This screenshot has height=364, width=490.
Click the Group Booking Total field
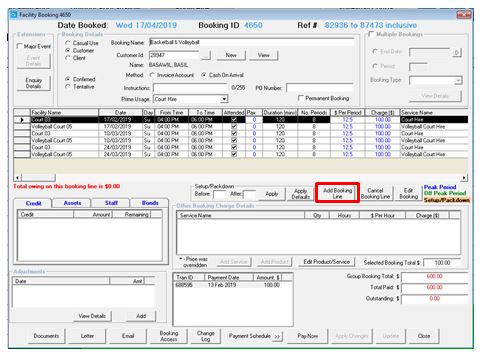coord(434,277)
